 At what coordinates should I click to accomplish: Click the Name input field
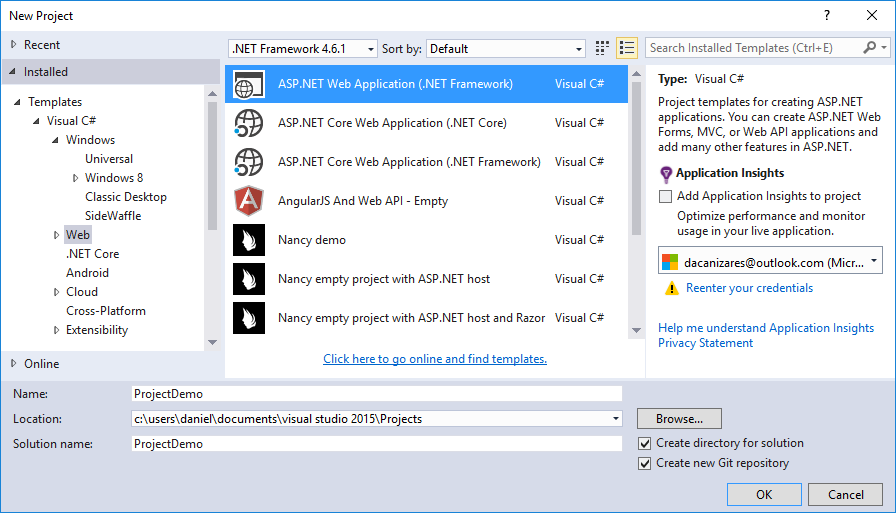[x=377, y=394]
